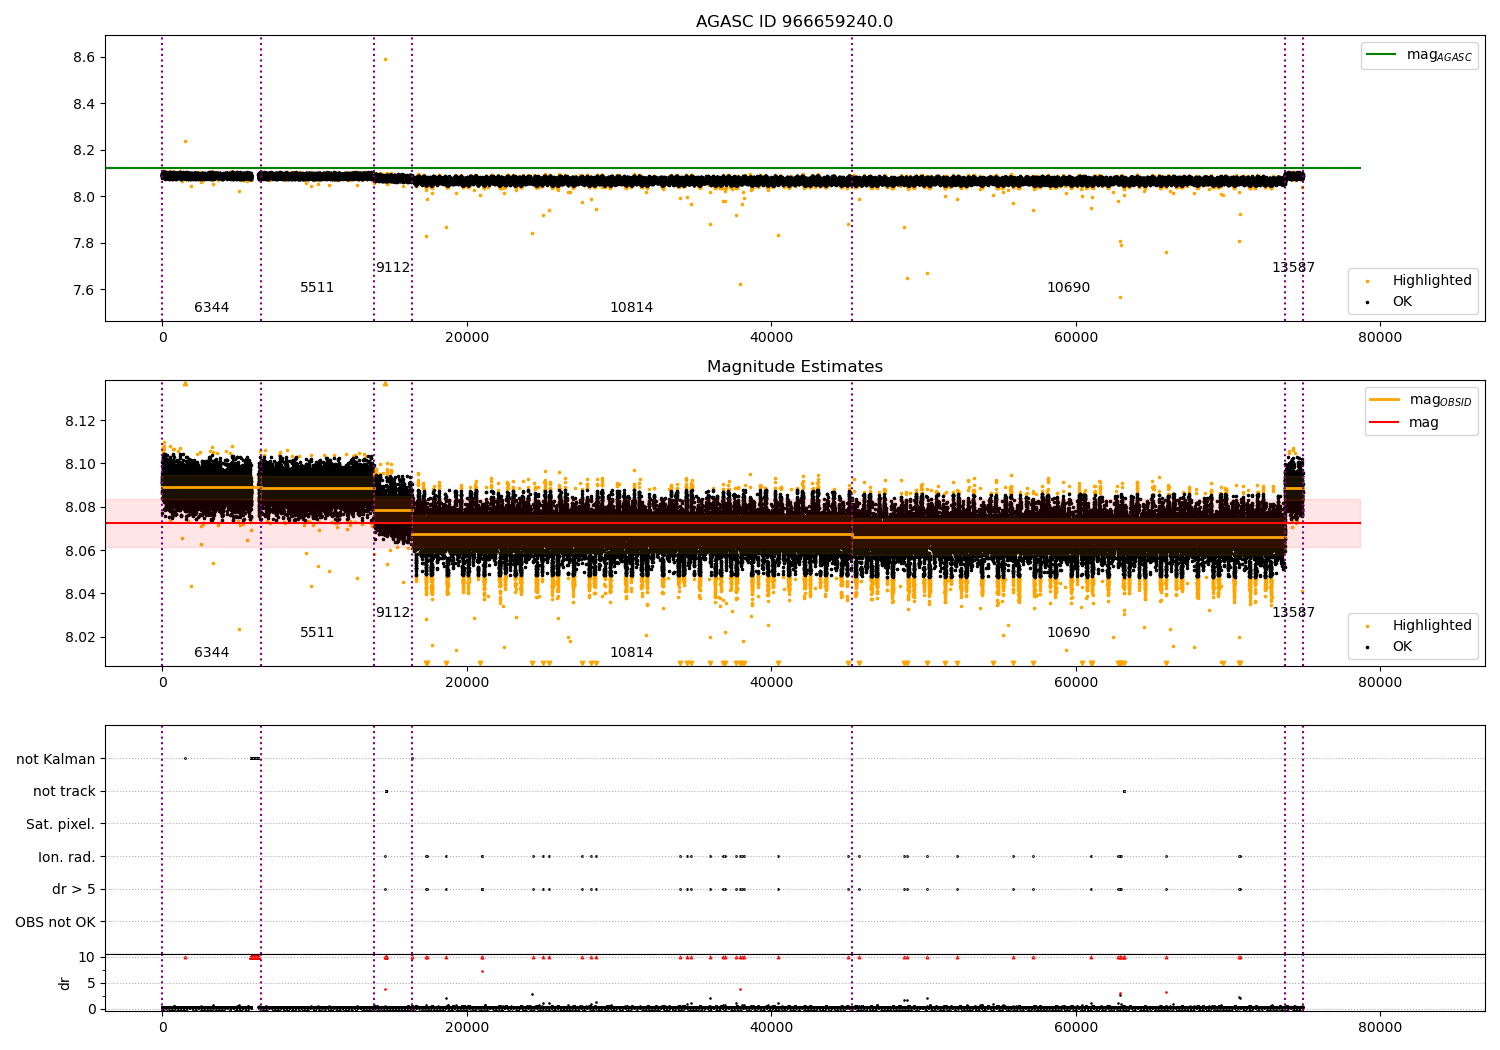Click the orange outlier point near 8.6 magnitude
This screenshot has width=1500, height=1050.
pos(385,59)
